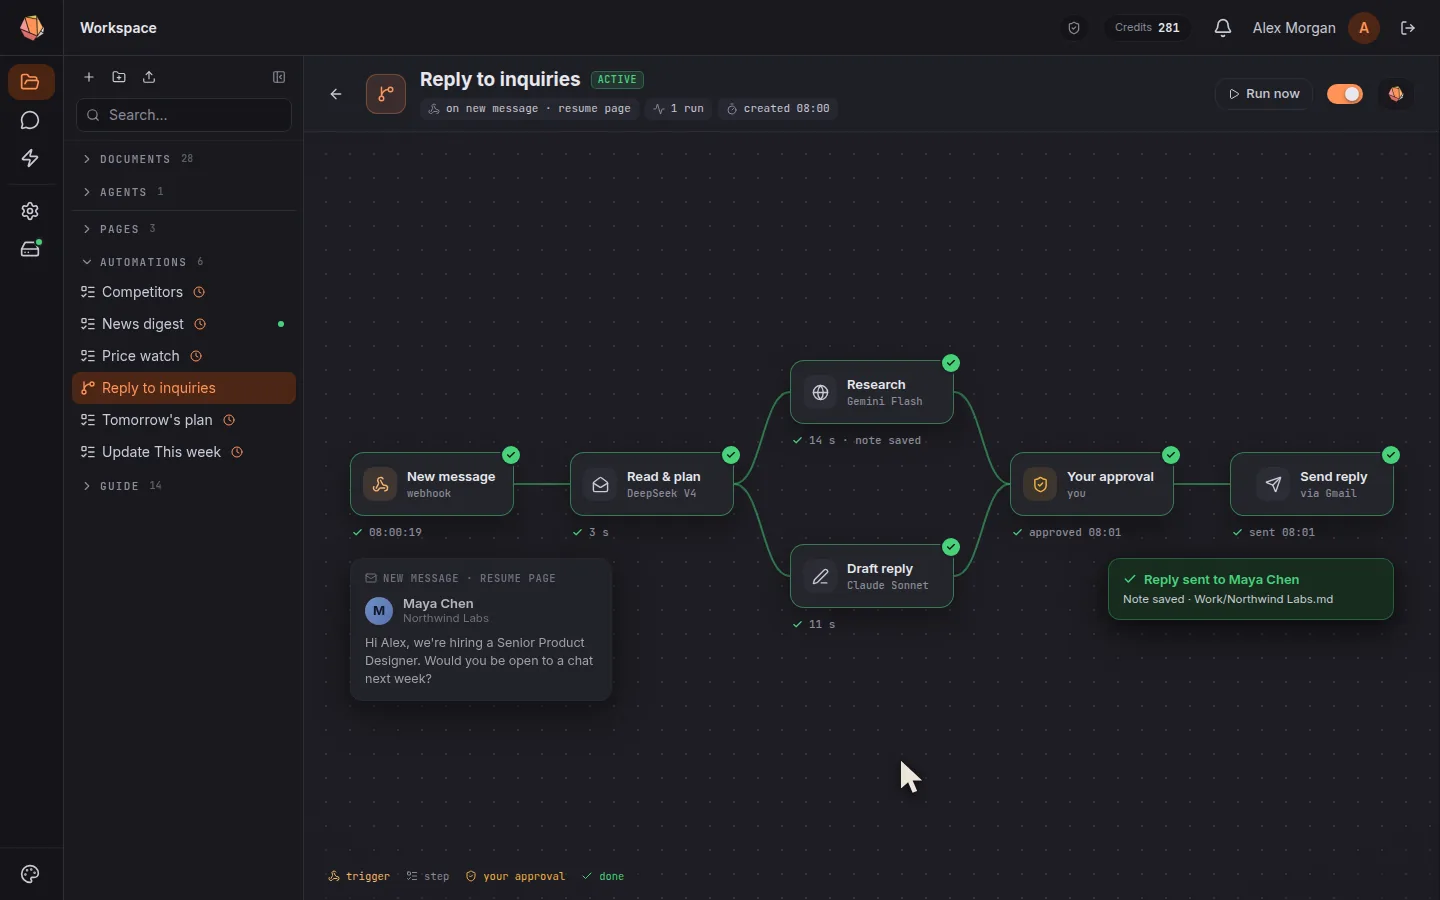Viewport: 1440px width, 900px height.
Task: Select the Reply to inquiries automation in the sidebar
Action: coord(184,388)
